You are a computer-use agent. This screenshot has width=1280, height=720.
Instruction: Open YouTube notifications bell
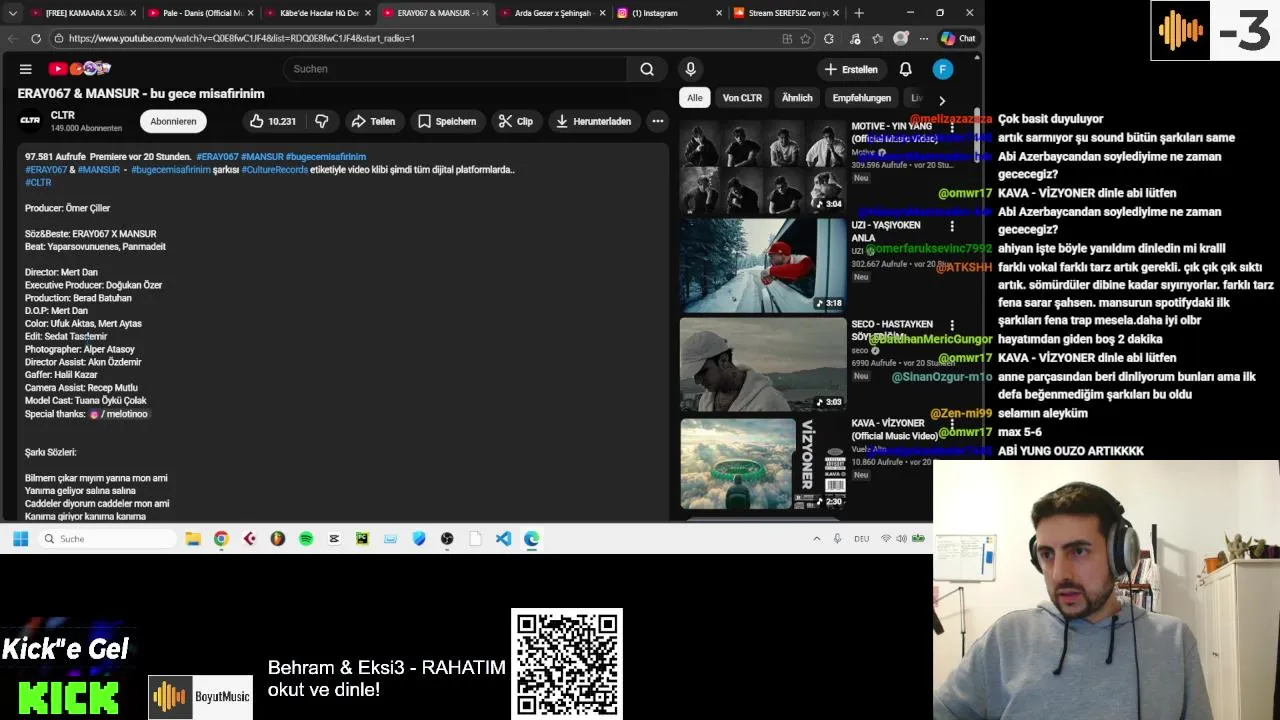[905, 69]
